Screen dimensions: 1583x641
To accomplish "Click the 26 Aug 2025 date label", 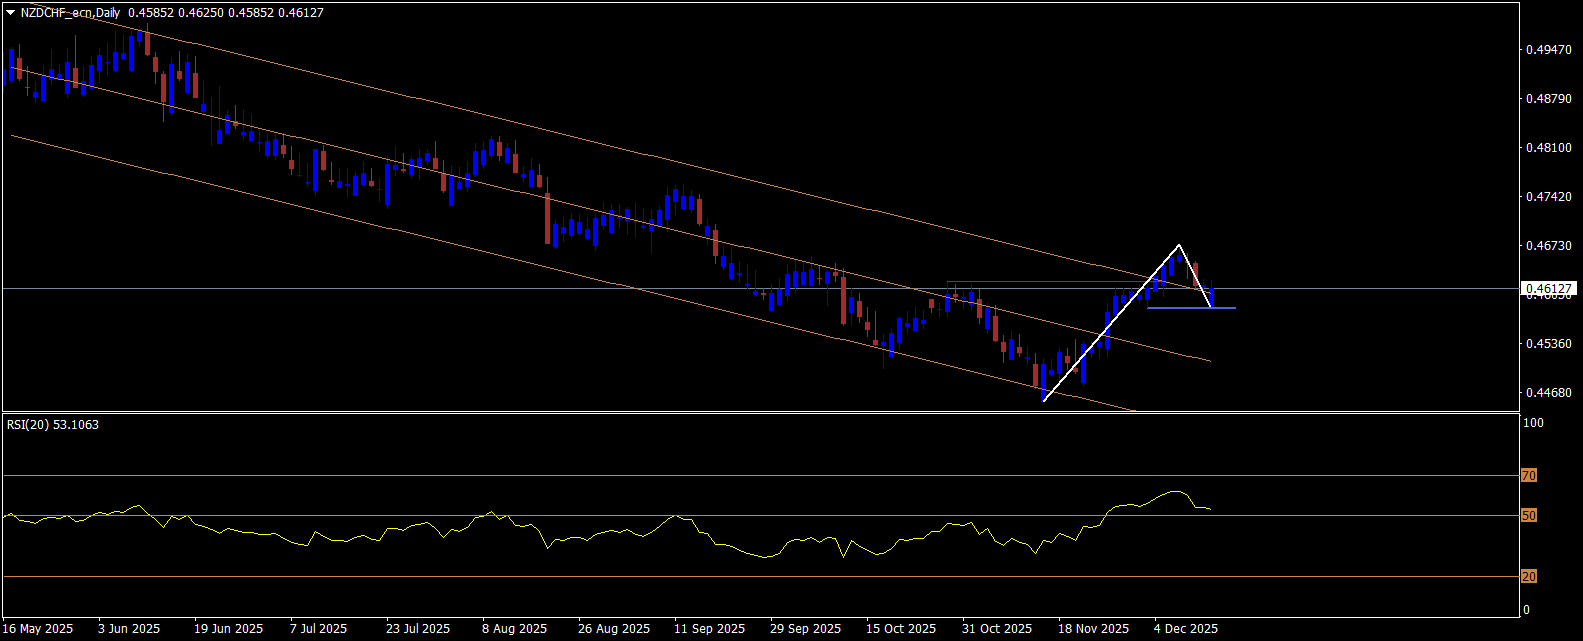I will coord(613,629).
